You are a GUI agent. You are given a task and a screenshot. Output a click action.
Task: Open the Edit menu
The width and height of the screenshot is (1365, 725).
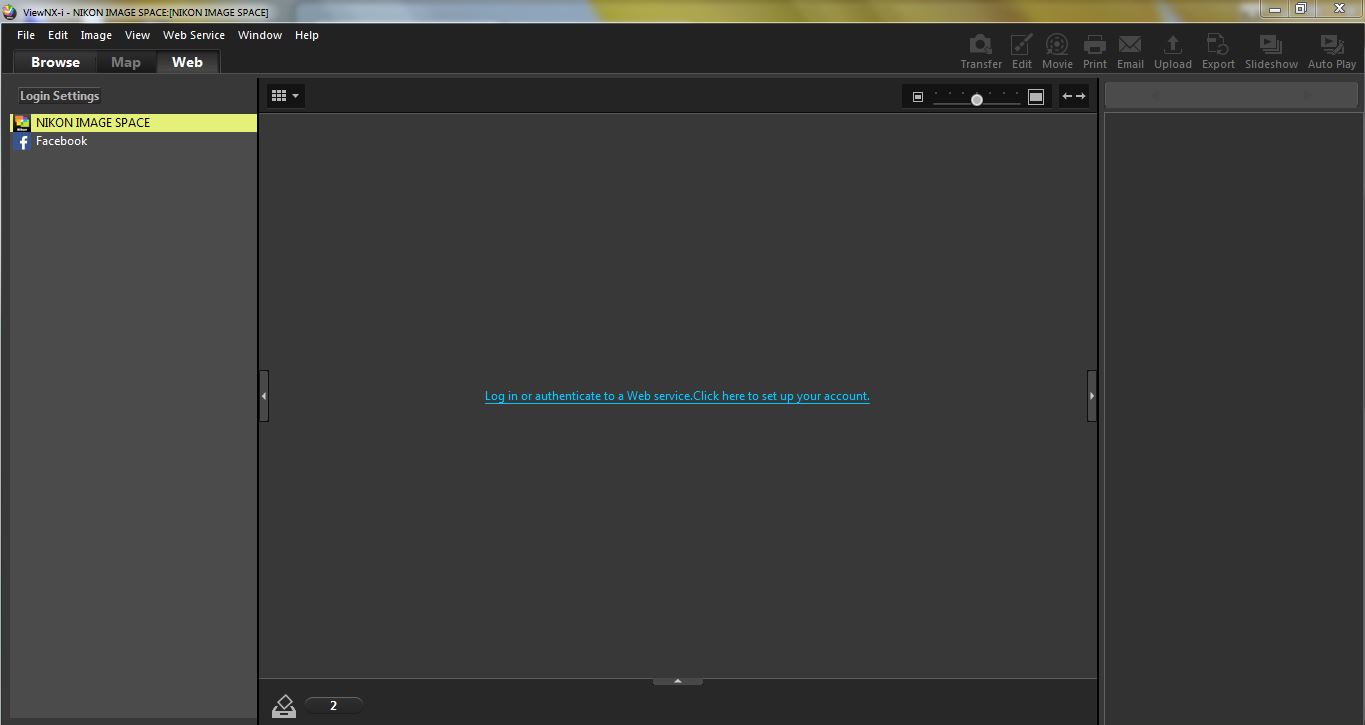coord(58,35)
